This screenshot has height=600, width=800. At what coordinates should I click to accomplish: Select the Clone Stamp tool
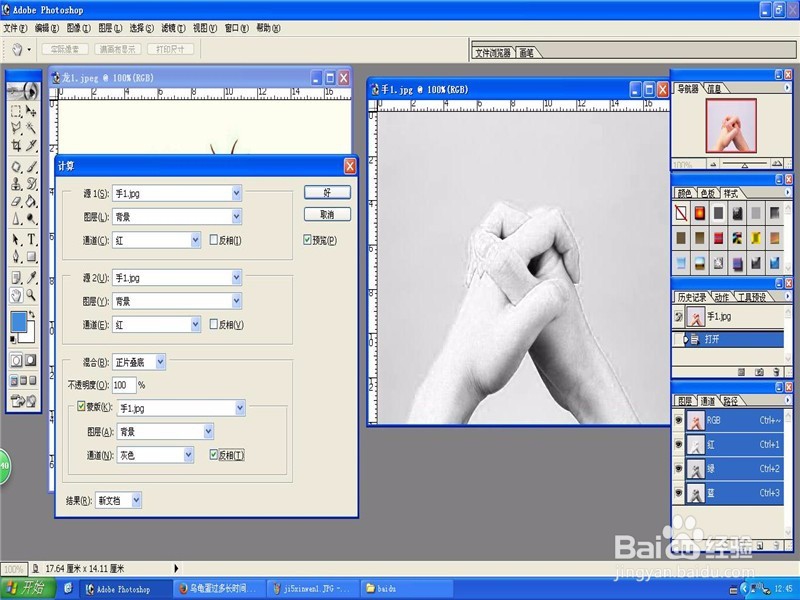point(16,184)
